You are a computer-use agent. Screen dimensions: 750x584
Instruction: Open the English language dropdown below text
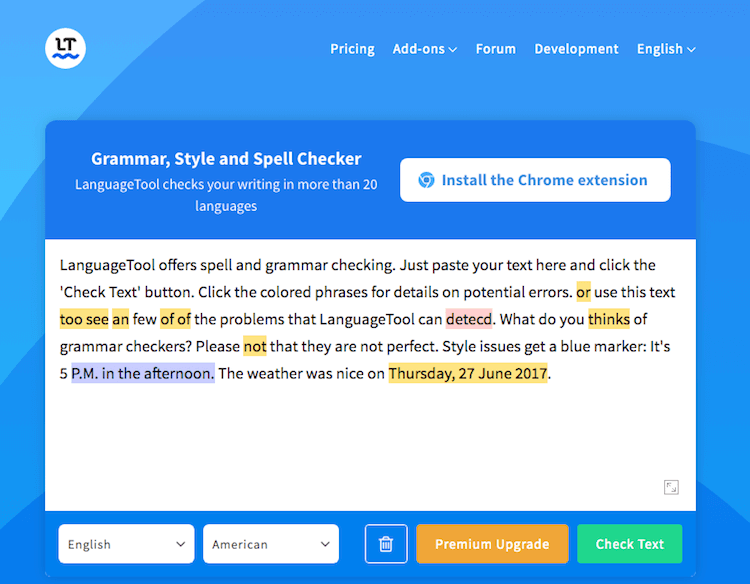(126, 544)
